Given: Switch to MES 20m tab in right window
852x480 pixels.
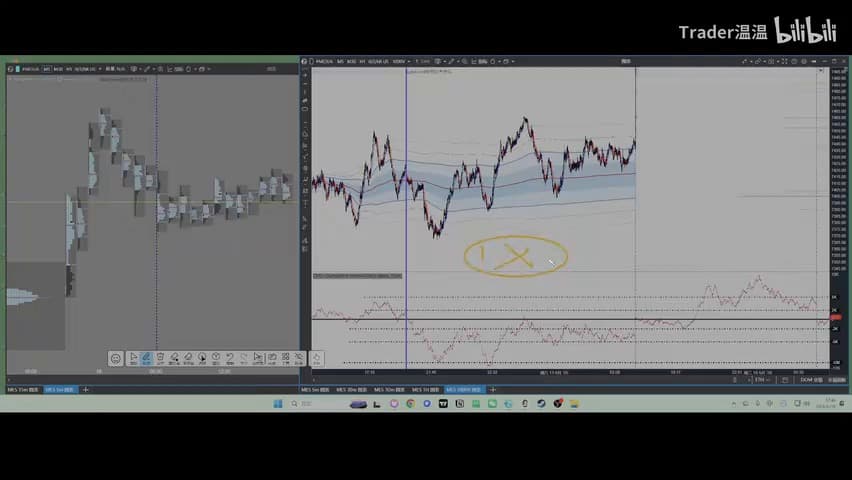Looking at the screenshot, I should (x=350, y=390).
